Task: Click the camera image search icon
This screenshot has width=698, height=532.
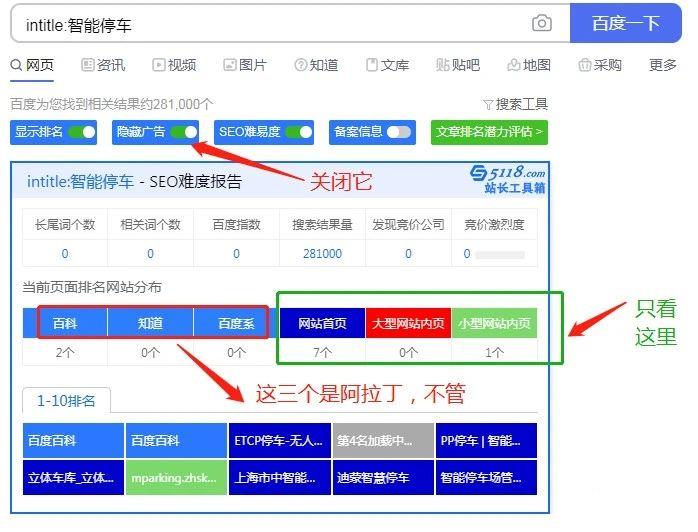Action: coord(541,23)
